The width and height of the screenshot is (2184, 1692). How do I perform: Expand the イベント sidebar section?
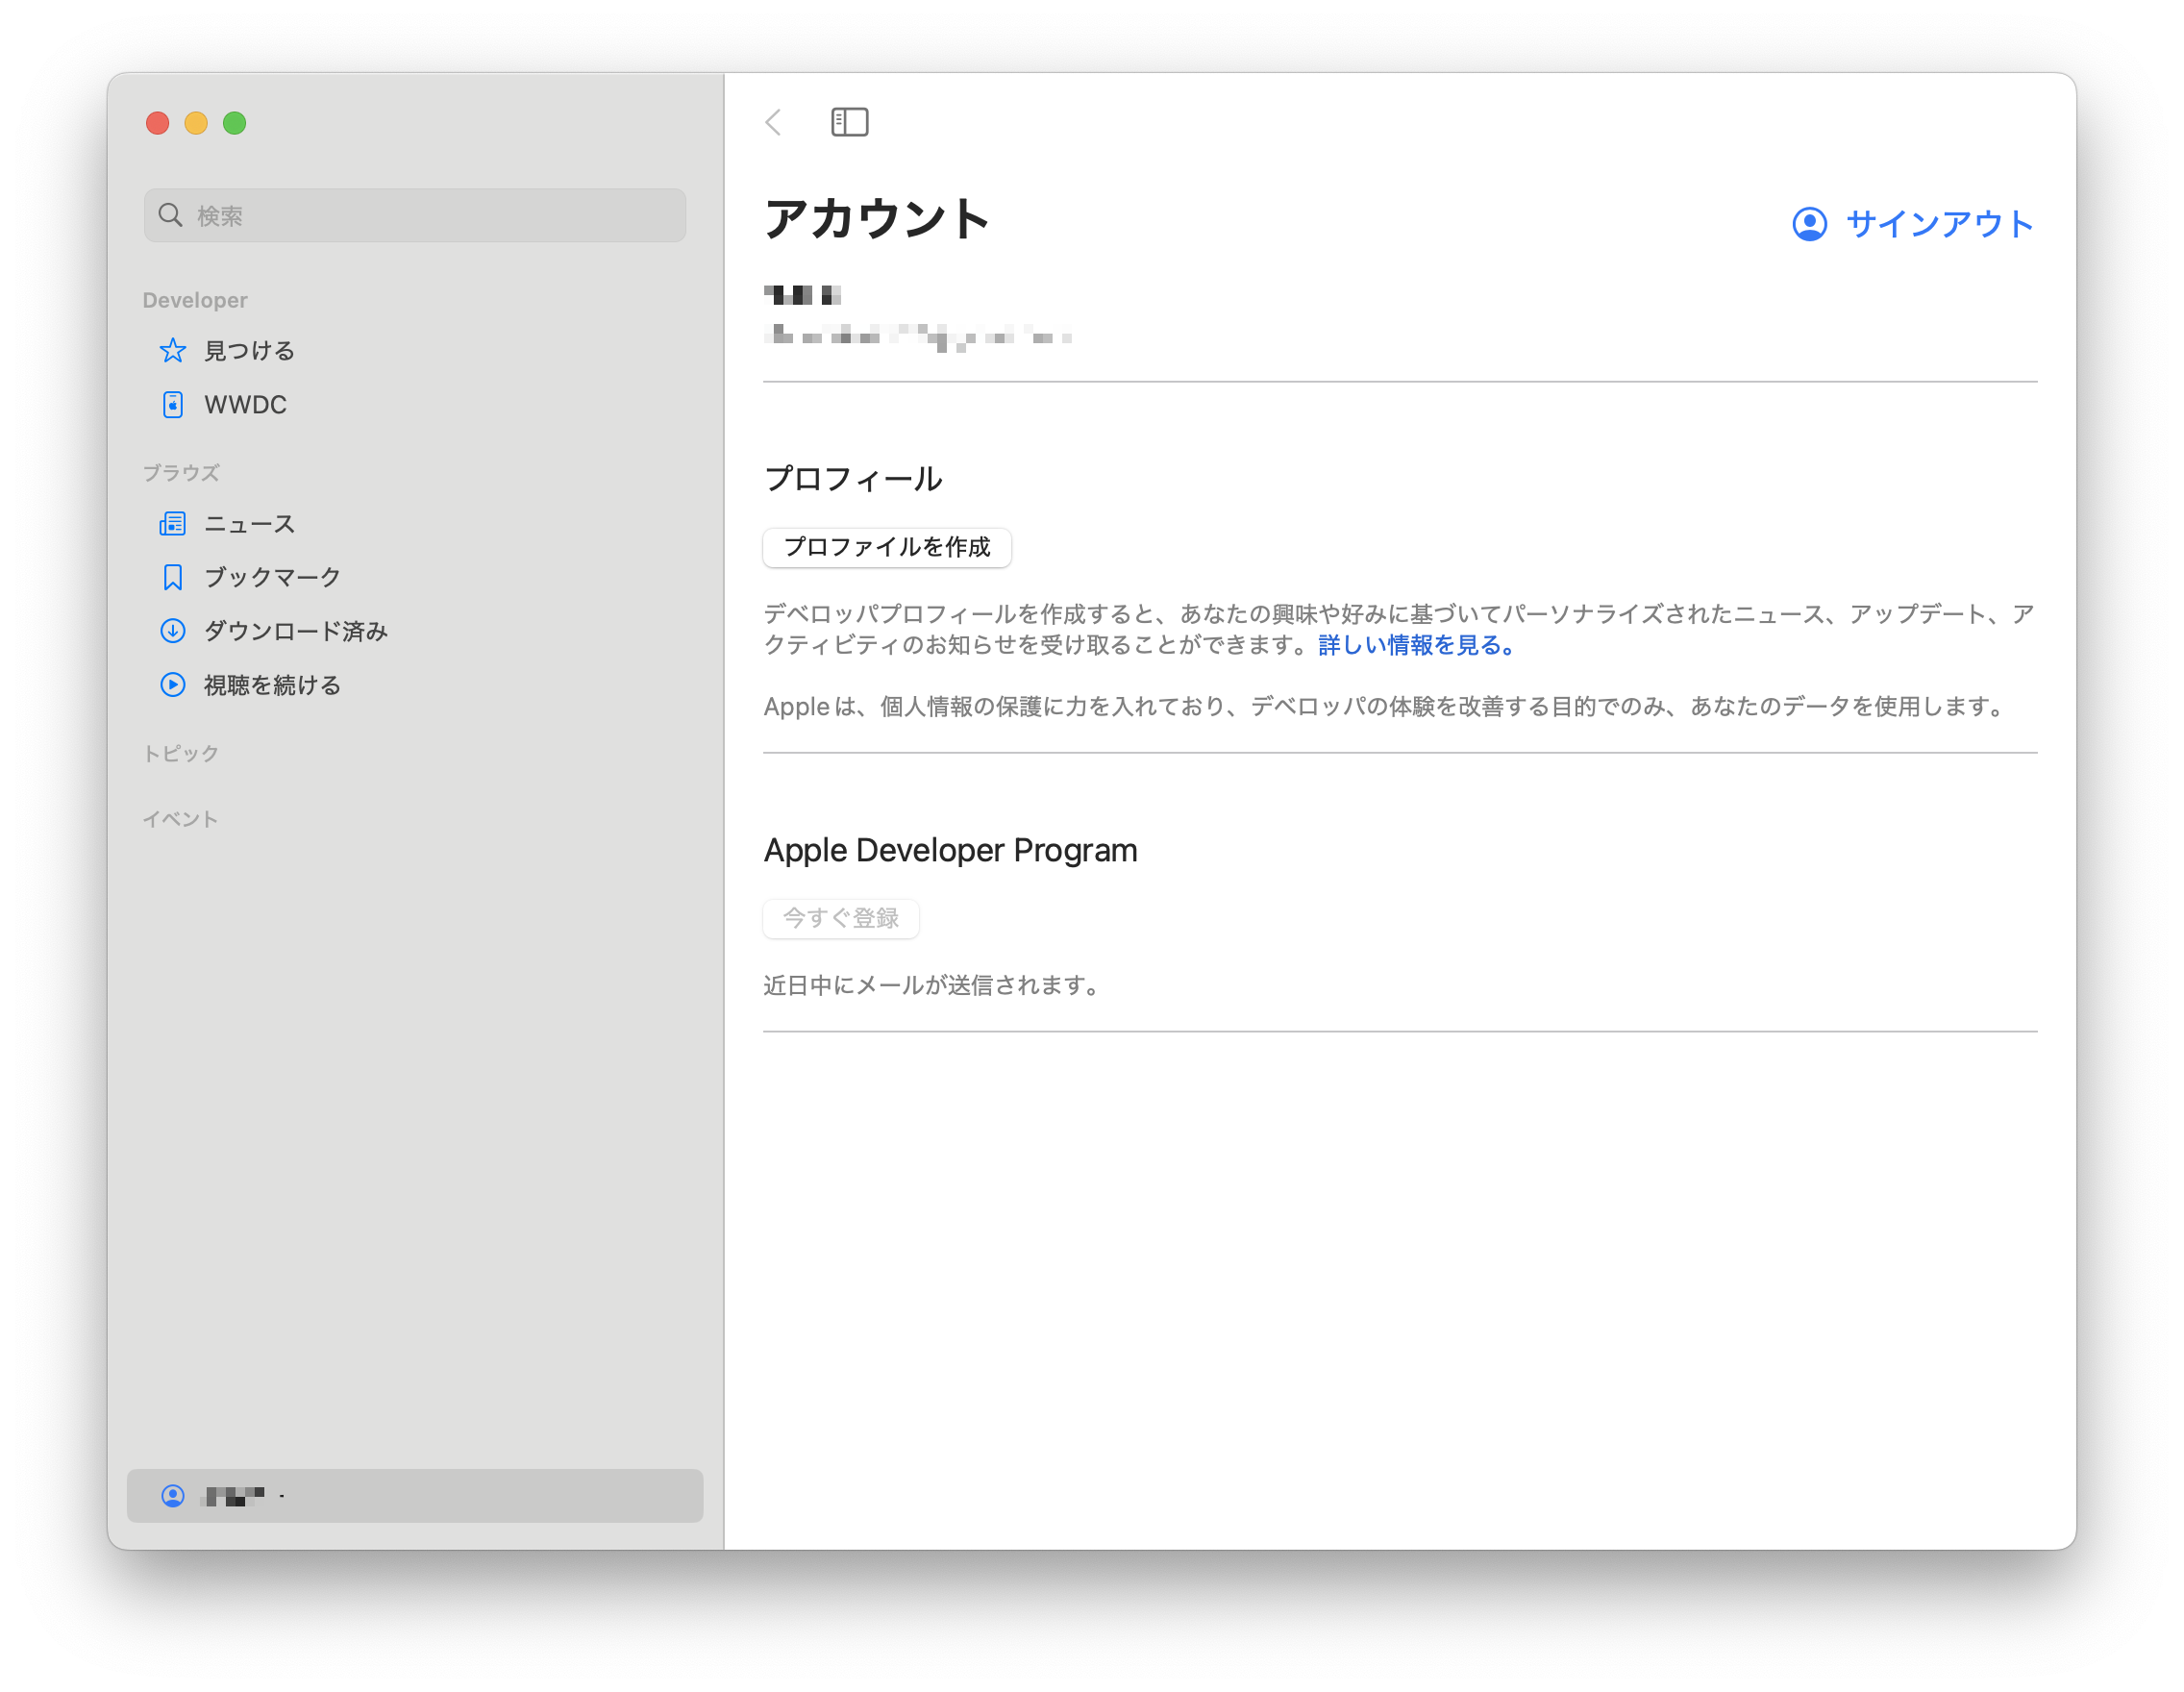click(181, 820)
